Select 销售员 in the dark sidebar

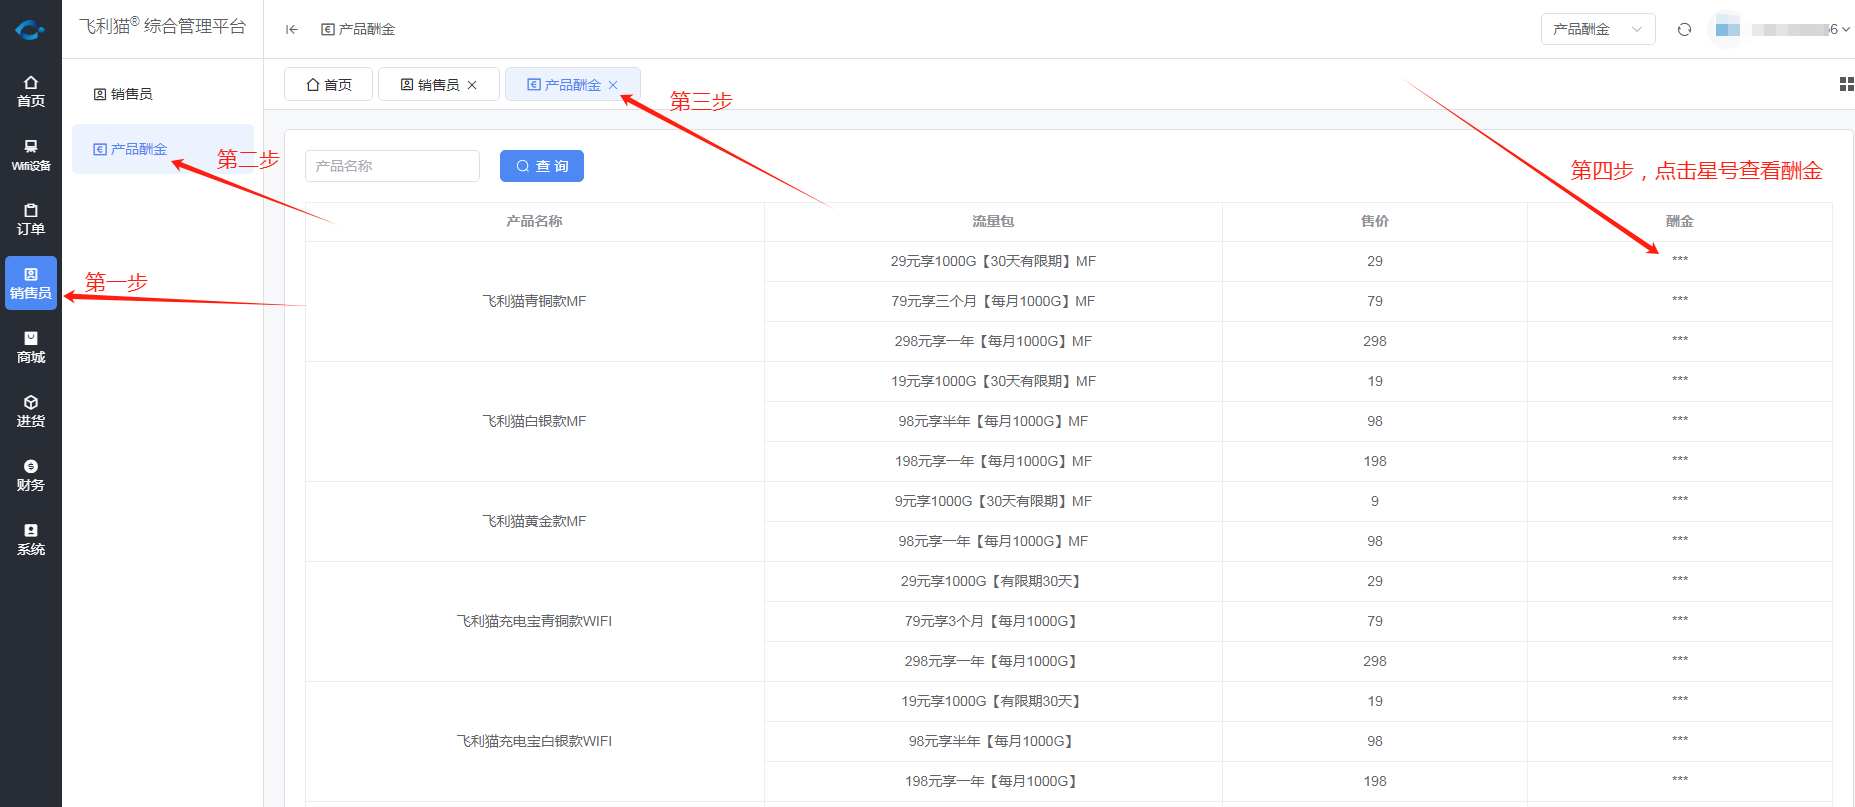click(x=31, y=283)
